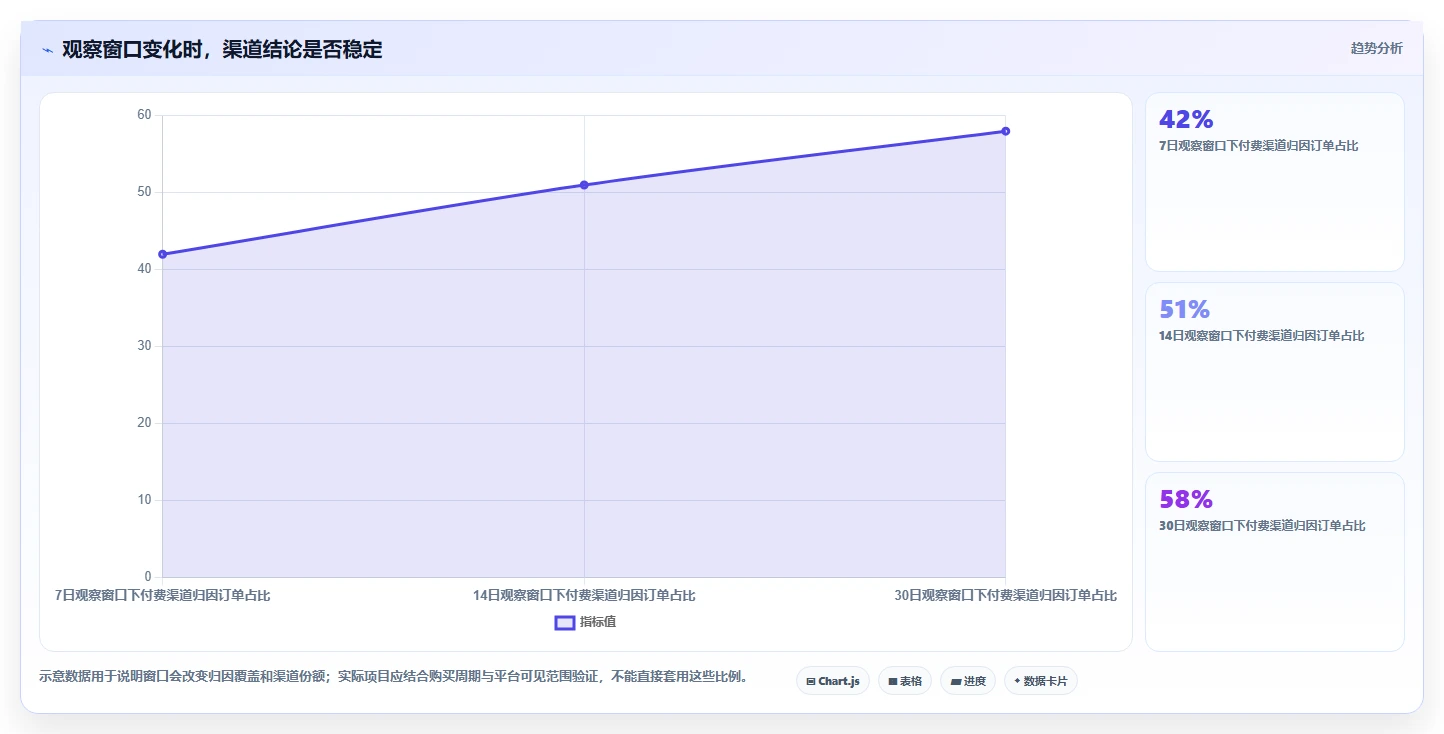Click x-axis label 7日观察窗口下付费渠道归因订单占比
Image resolution: width=1444 pixels, height=734 pixels.
[162, 595]
